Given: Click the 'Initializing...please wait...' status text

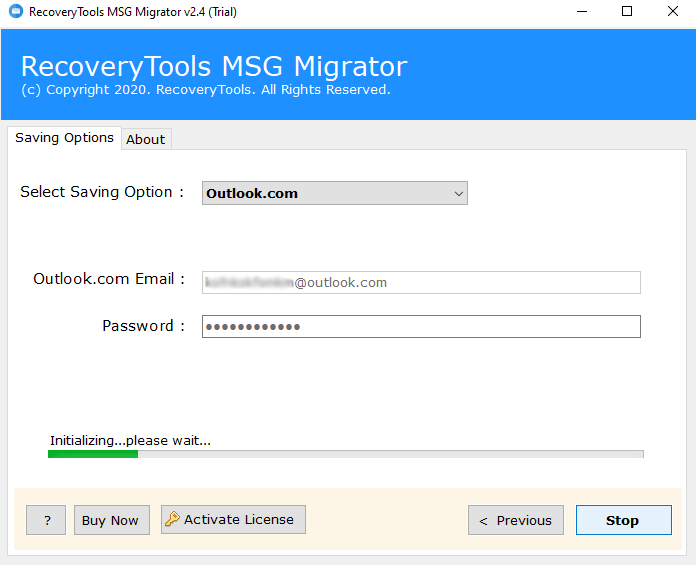Looking at the screenshot, I should tap(130, 440).
